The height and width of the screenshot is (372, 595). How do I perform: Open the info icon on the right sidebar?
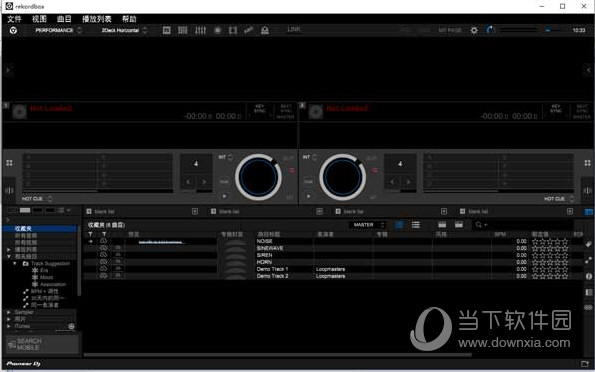coord(589,276)
